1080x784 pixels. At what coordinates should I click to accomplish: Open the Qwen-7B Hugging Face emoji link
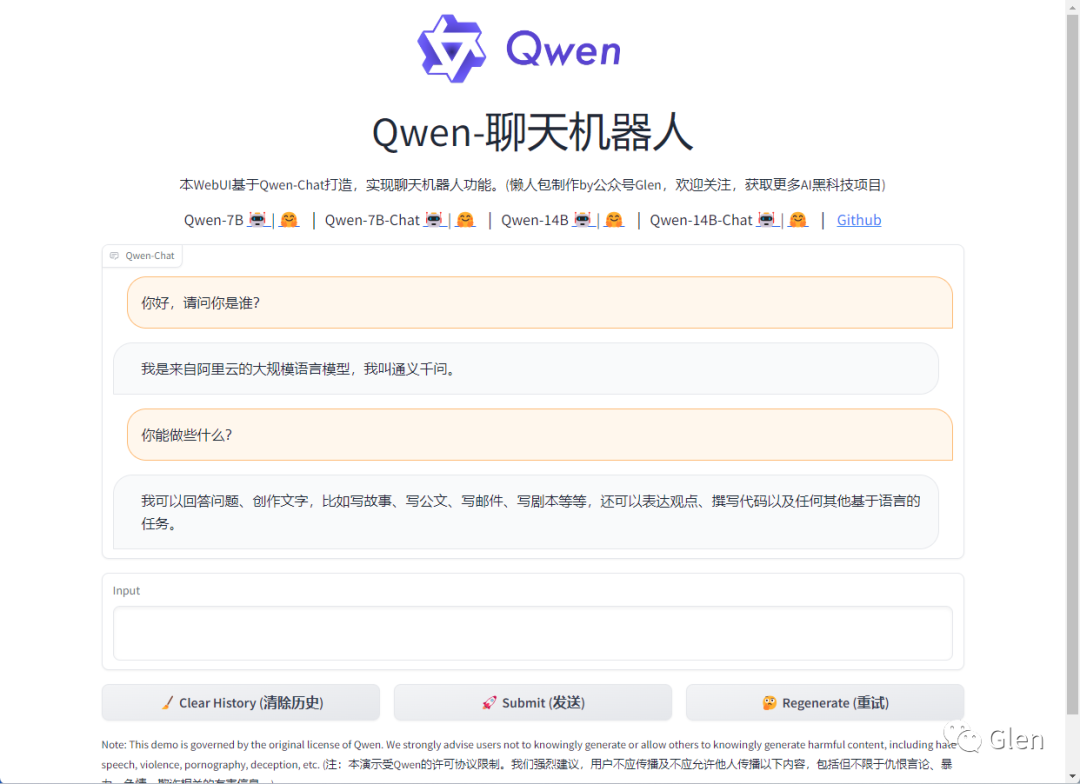tap(289, 220)
